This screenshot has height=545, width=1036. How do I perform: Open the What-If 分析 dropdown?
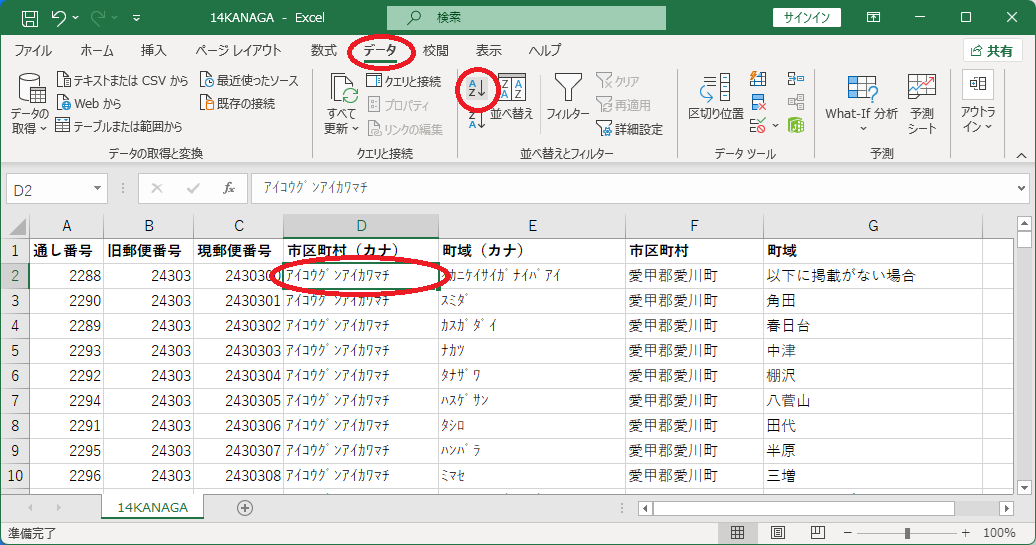862,104
